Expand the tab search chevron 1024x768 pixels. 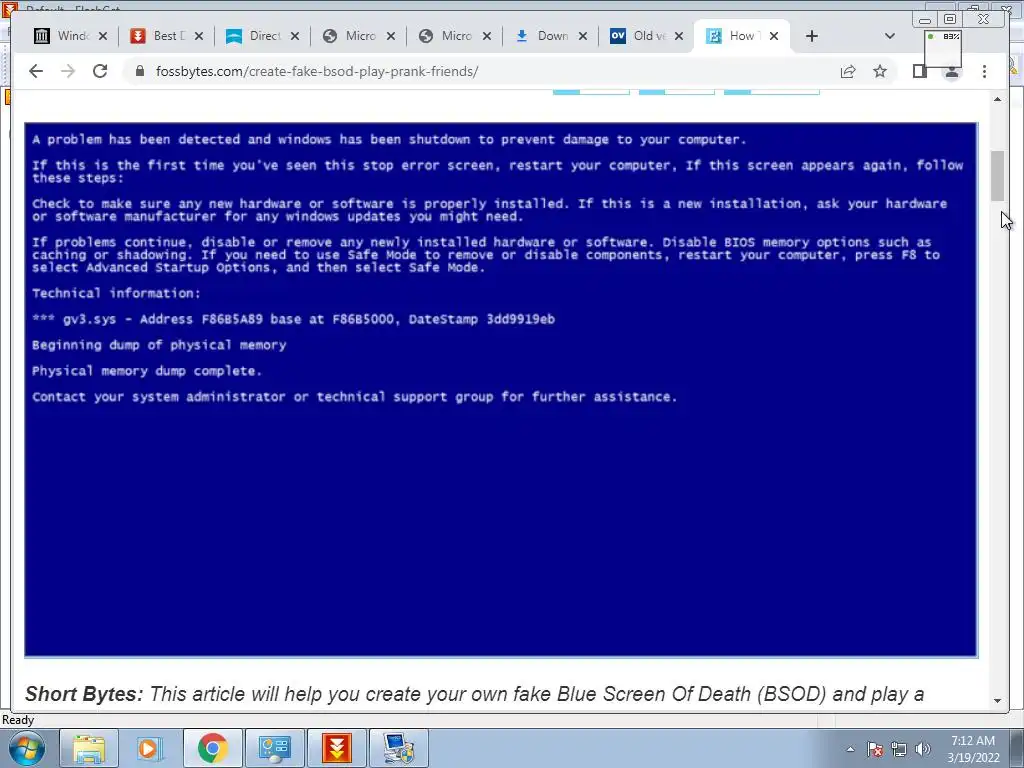(889, 36)
